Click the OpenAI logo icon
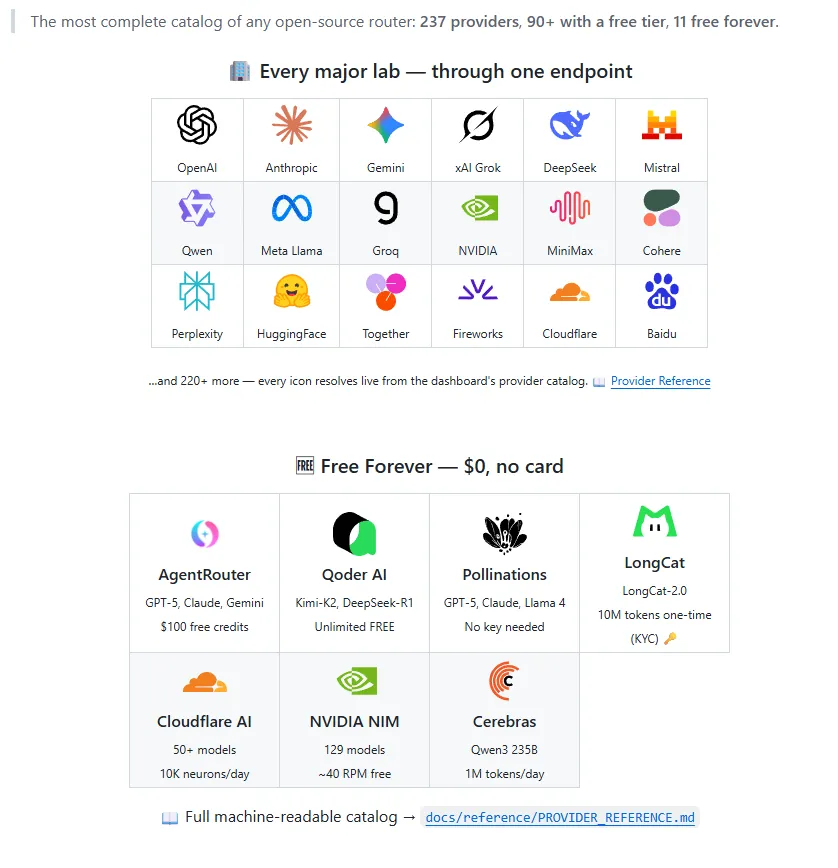Screen dimensions: 838x868 coord(196,125)
